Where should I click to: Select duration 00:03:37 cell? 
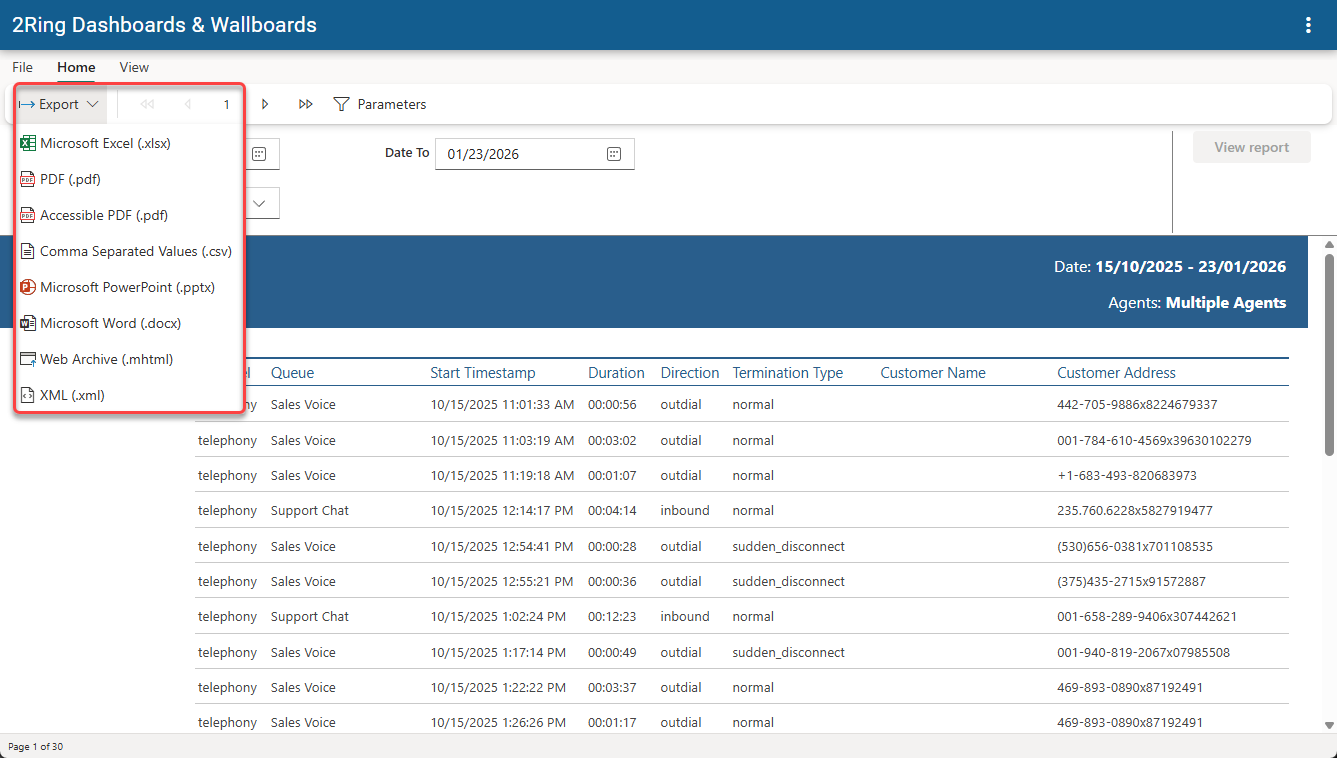(x=612, y=688)
